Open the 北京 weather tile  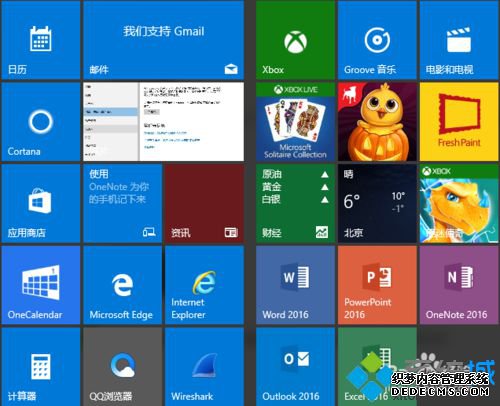pos(377,203)
